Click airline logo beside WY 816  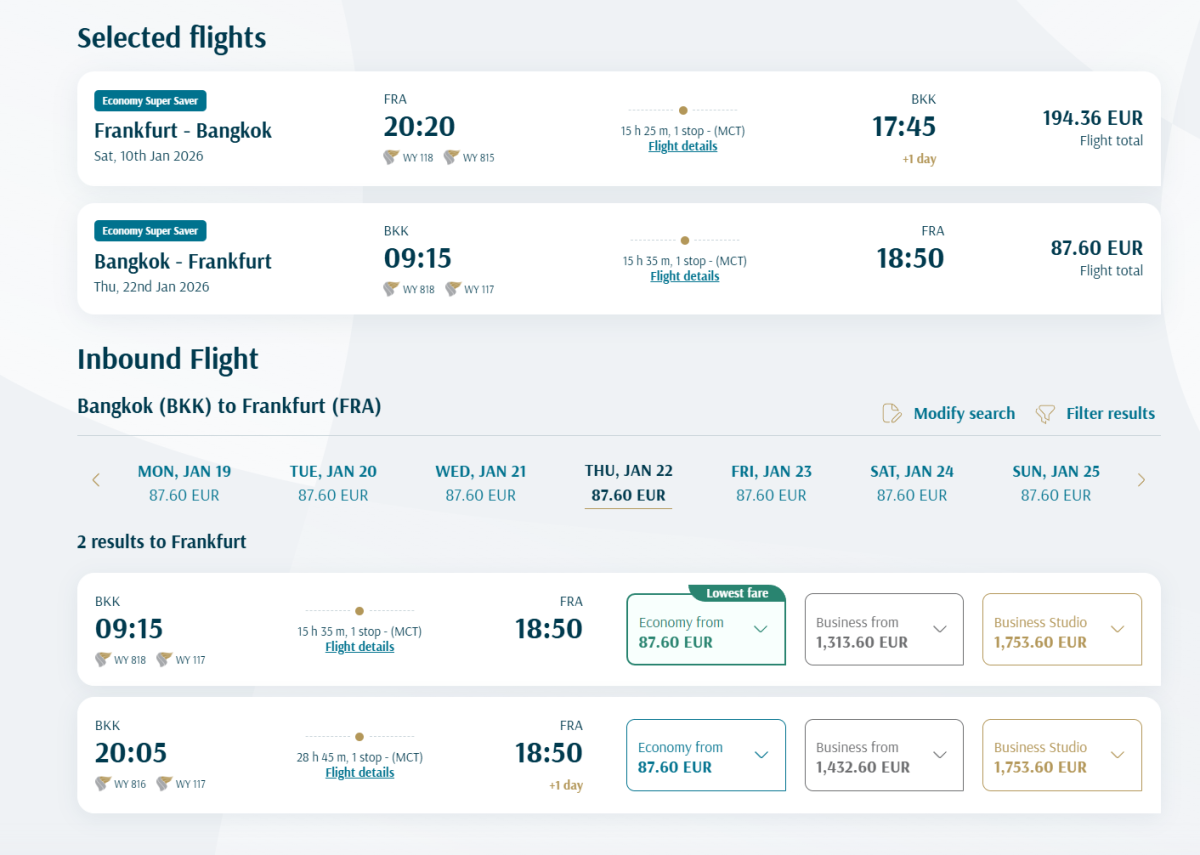102,784
